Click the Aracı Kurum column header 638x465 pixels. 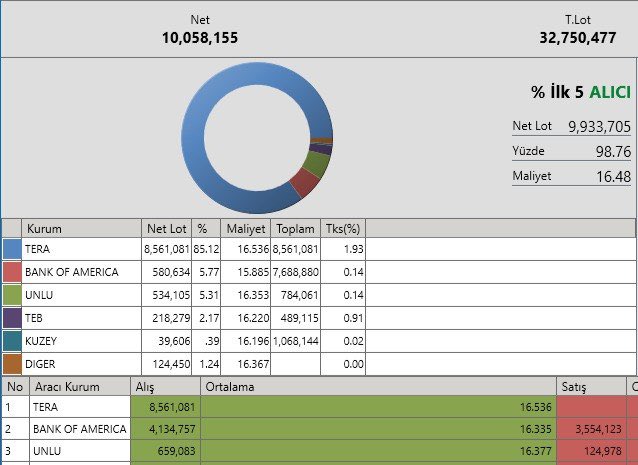pos(80,386)
